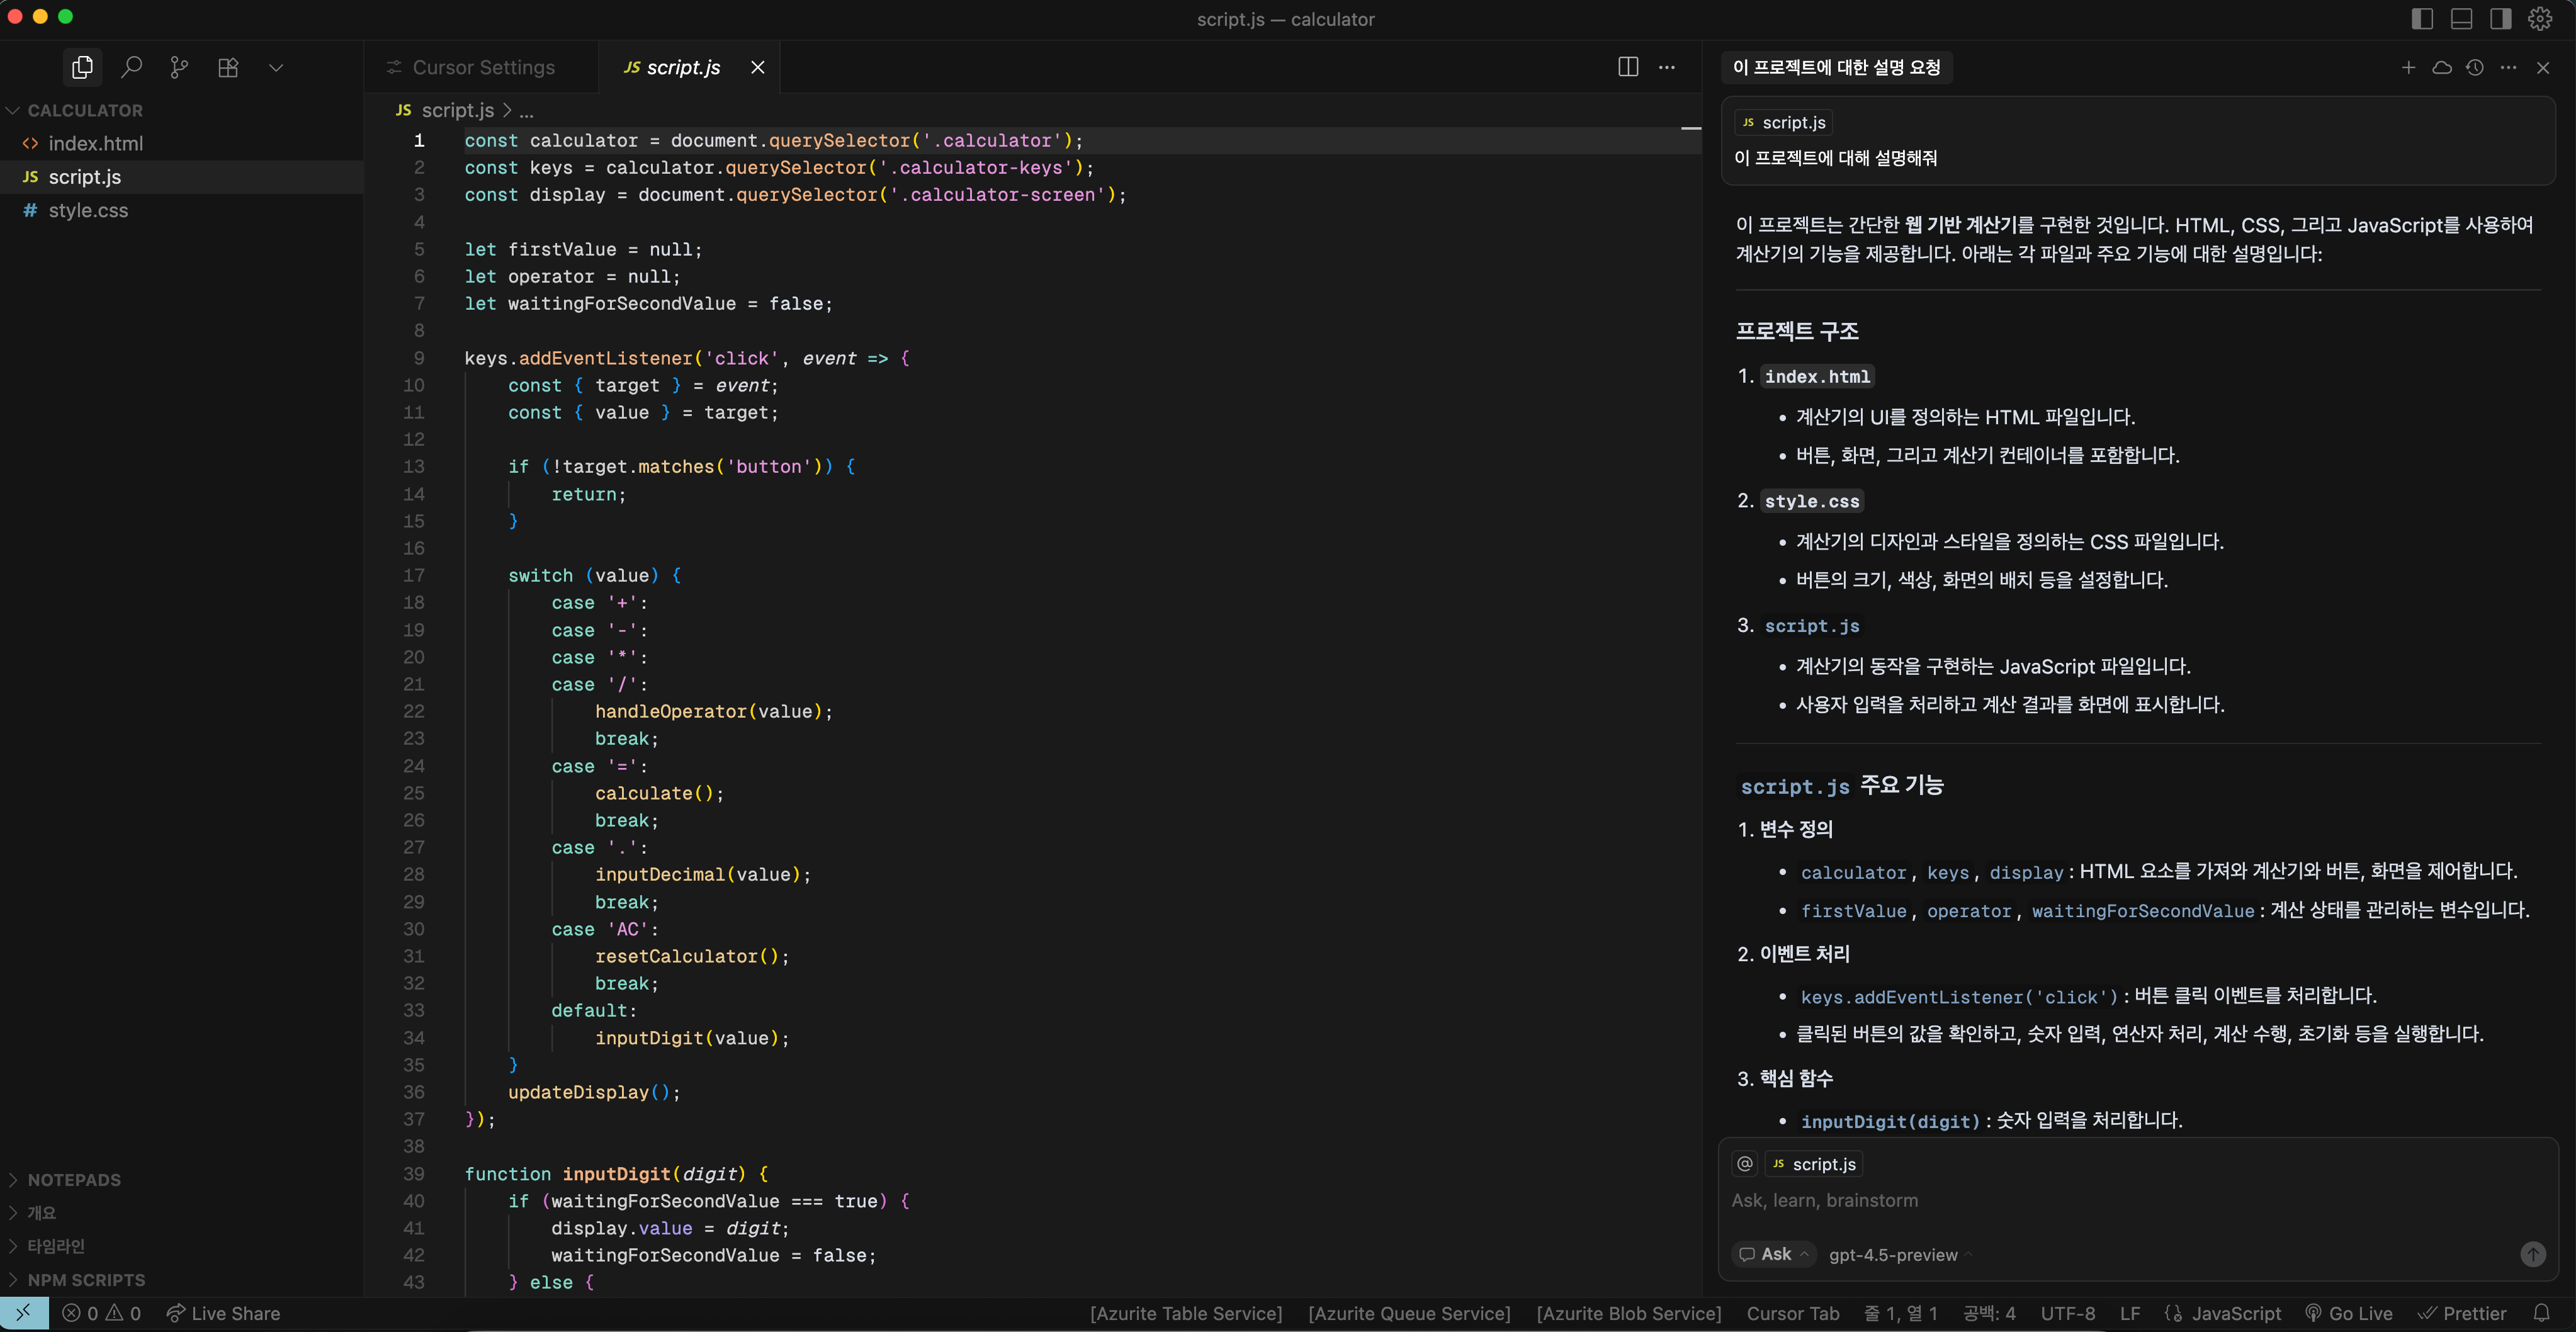Click the send message arrow button
This screenshot has height=1332, width=2576.
[2532, 1254]
